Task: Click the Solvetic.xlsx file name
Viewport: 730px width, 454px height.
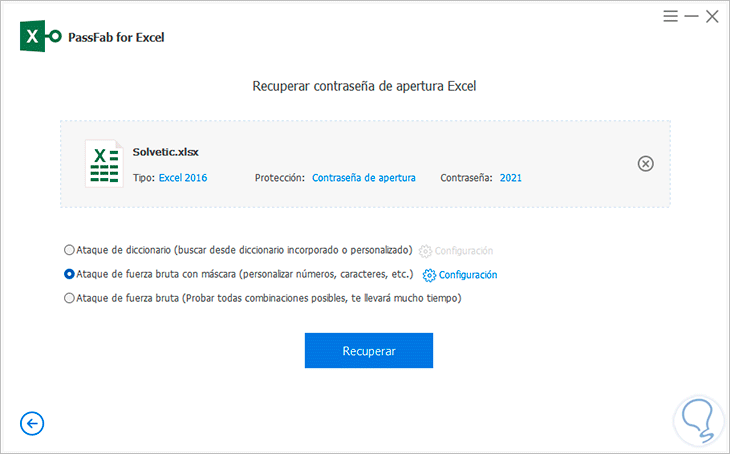Action: click(165, 152)
